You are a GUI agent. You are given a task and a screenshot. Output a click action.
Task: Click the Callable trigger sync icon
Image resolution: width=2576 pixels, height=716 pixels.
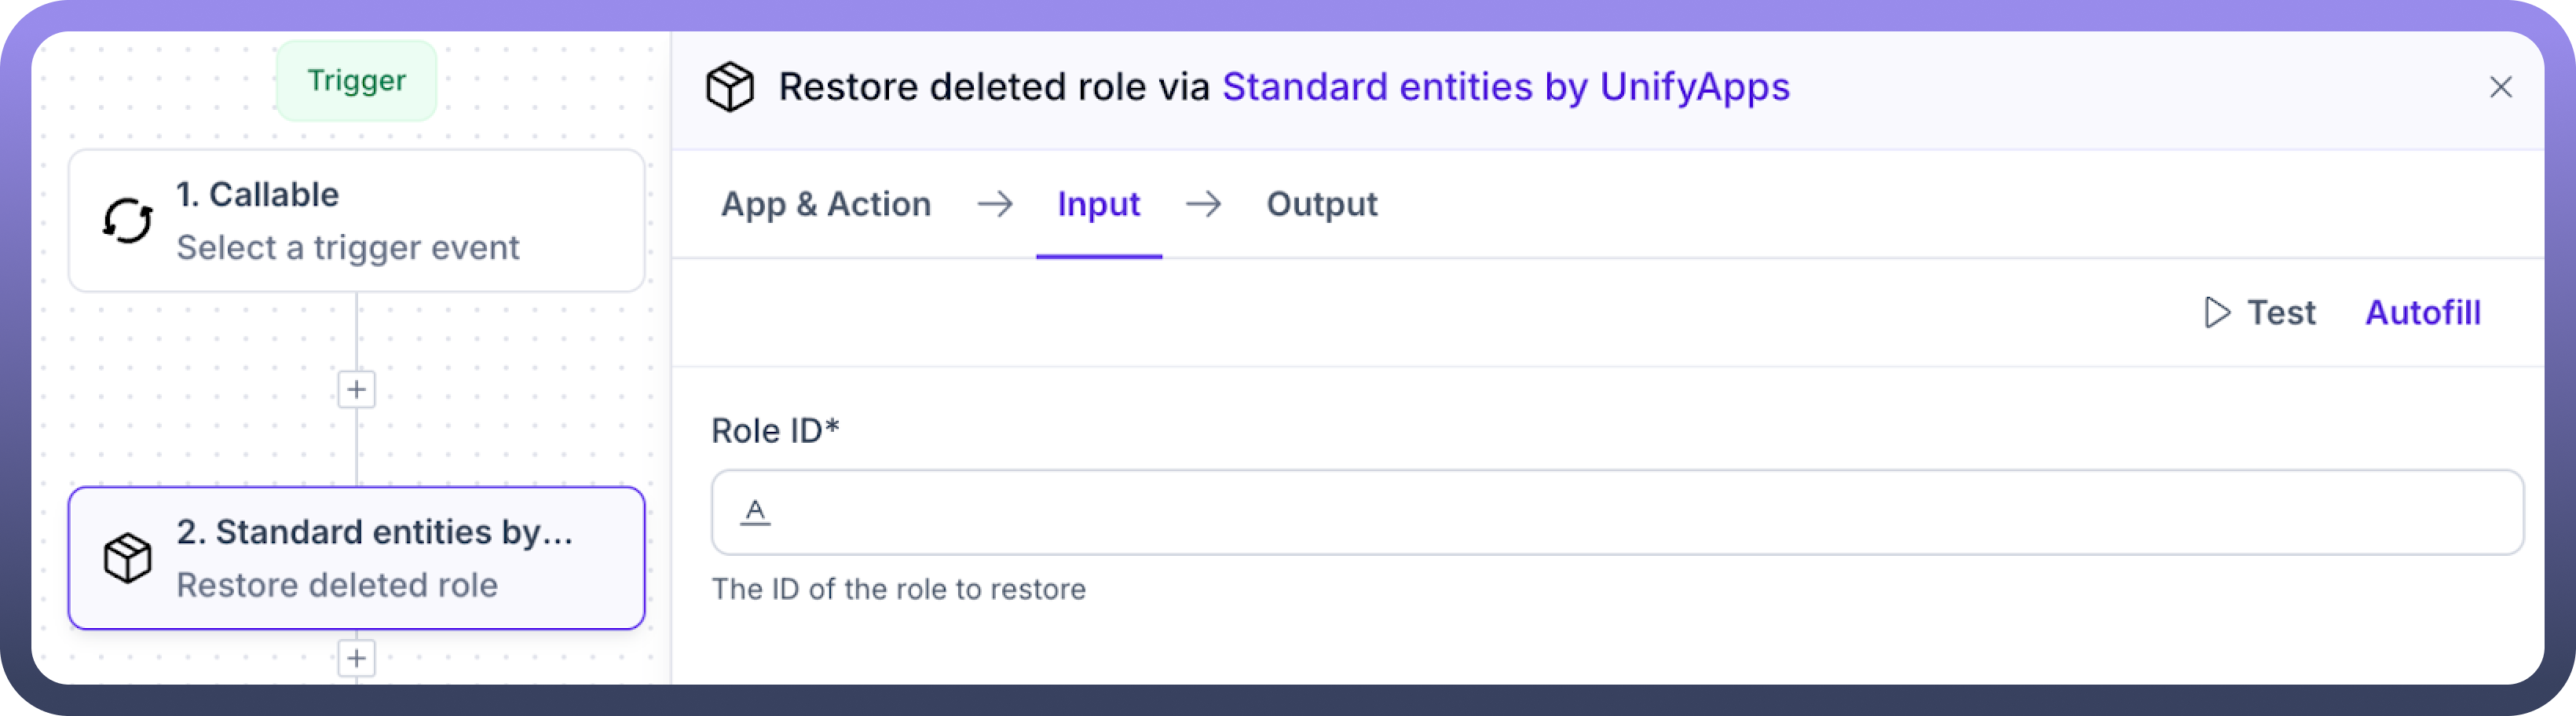[128, 221]
